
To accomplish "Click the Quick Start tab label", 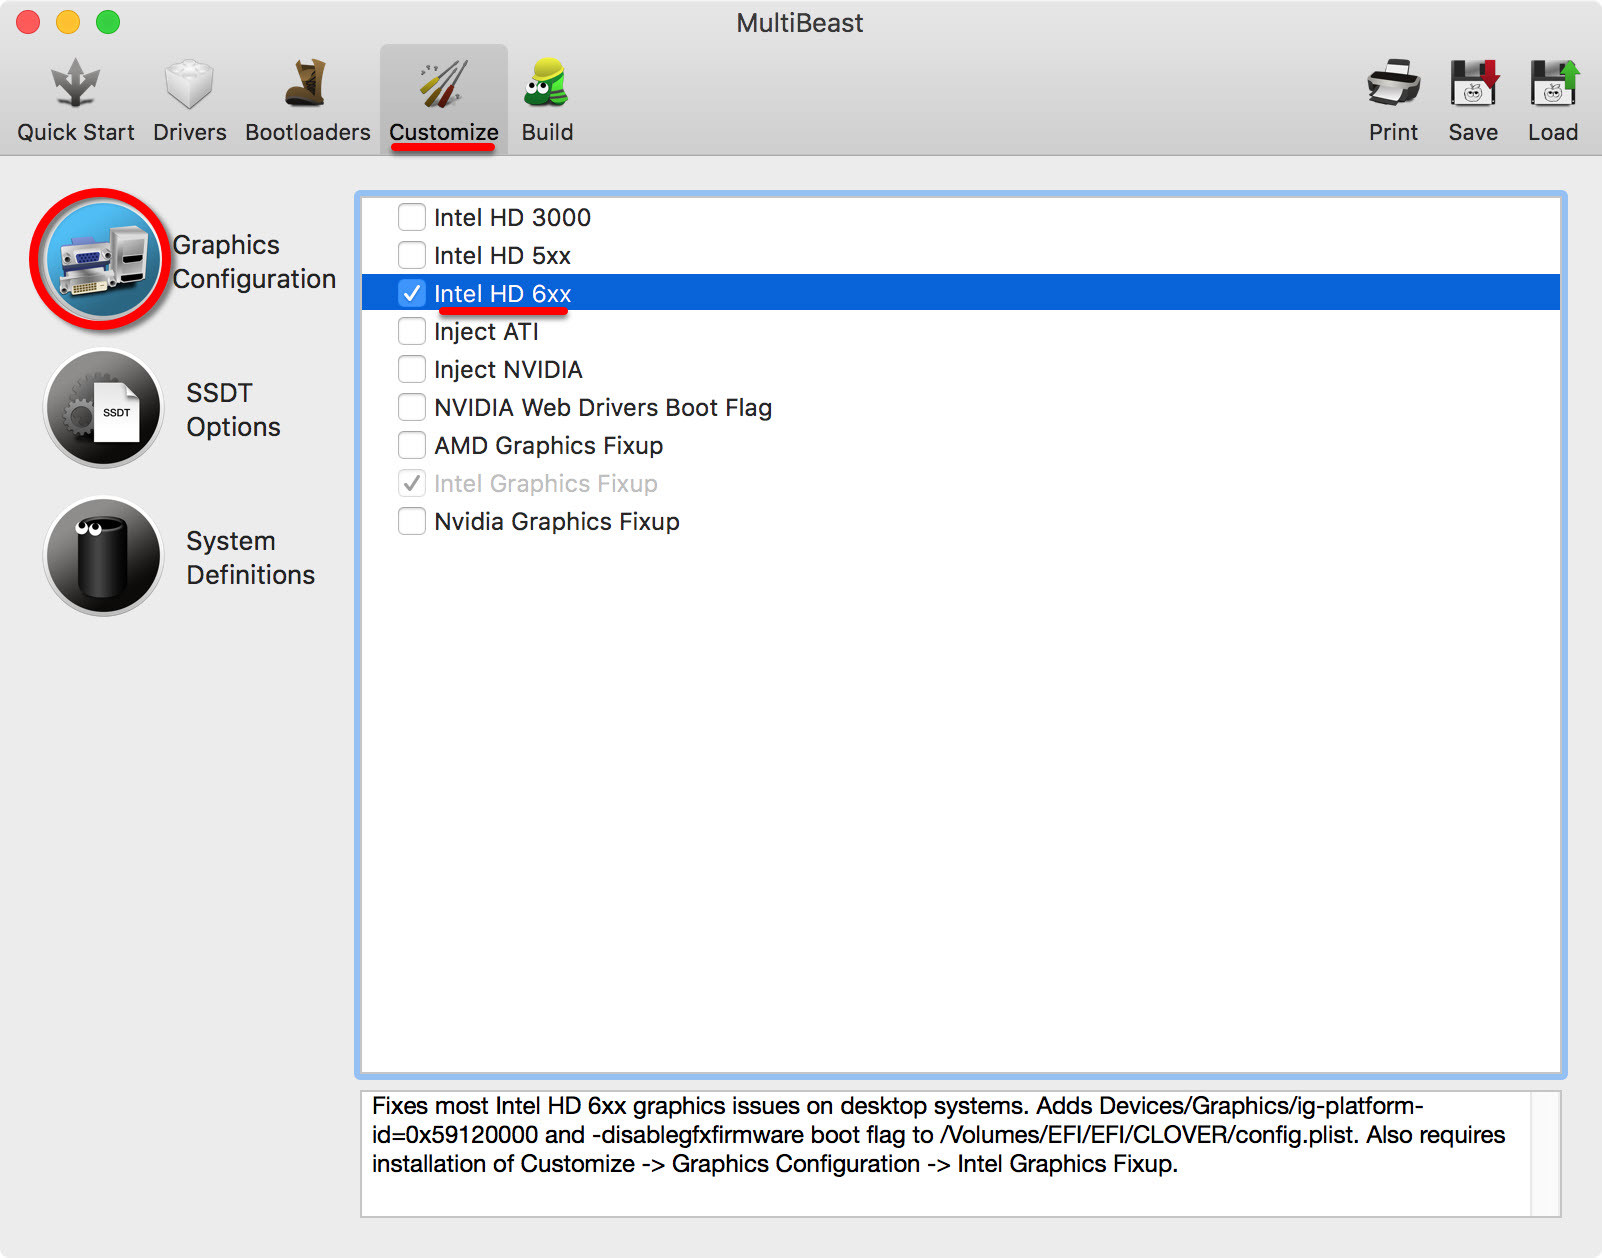I will [76, 132].
